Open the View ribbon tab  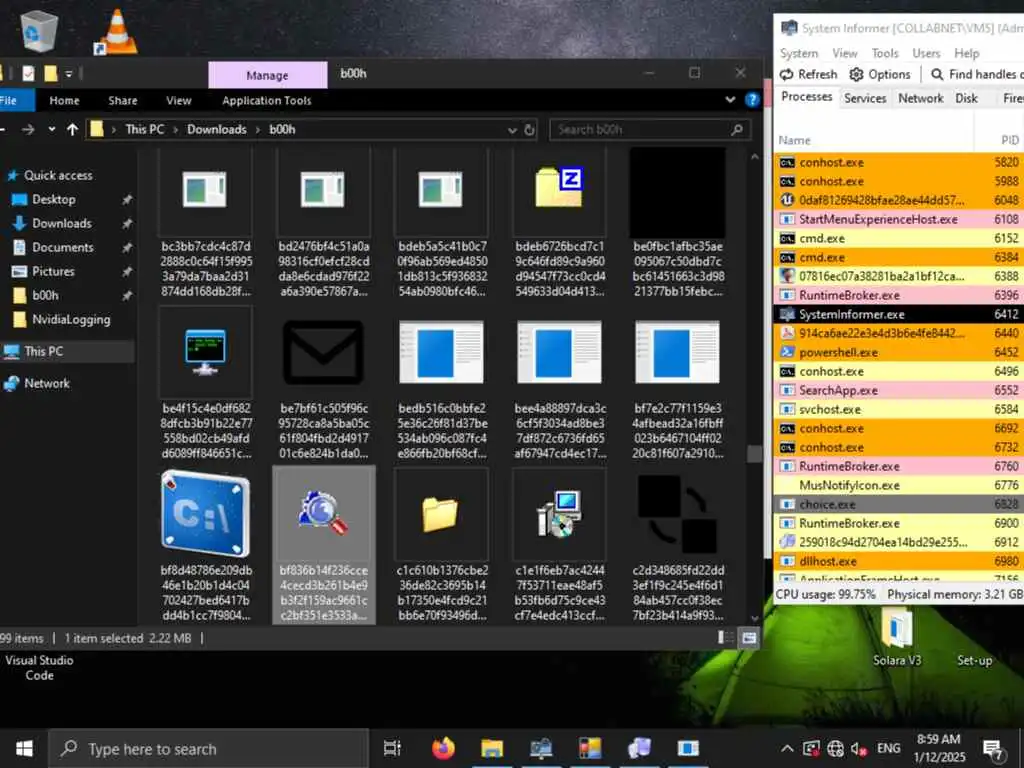[x=178, y=101]
